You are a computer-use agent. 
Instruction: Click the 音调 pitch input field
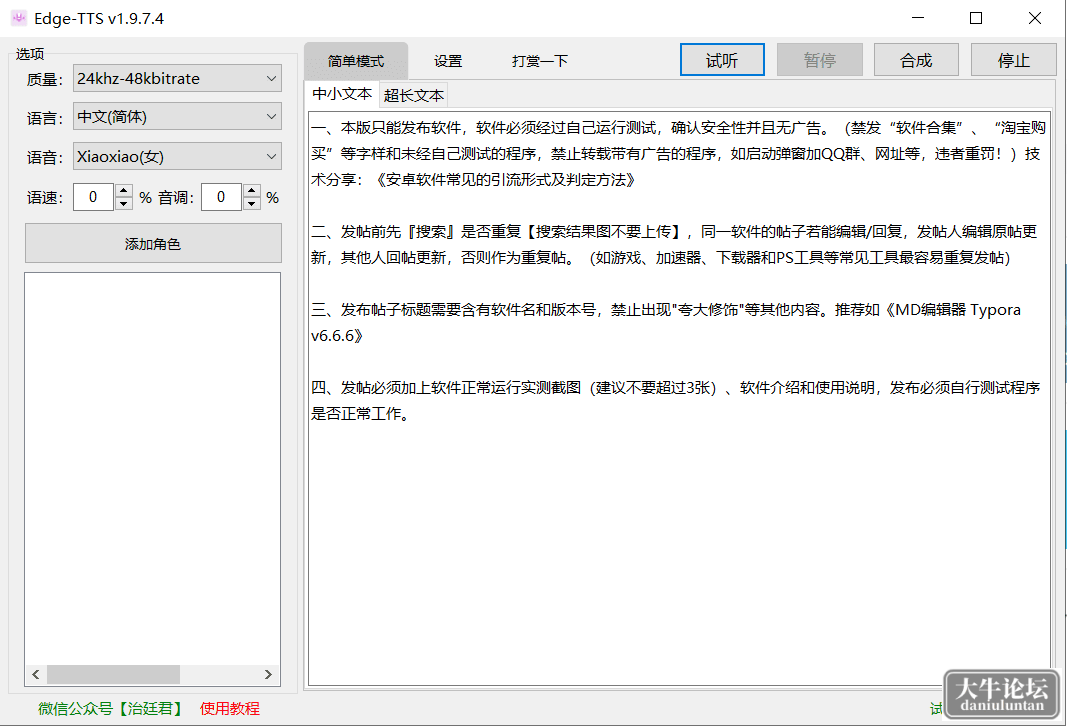click(222, 197)
